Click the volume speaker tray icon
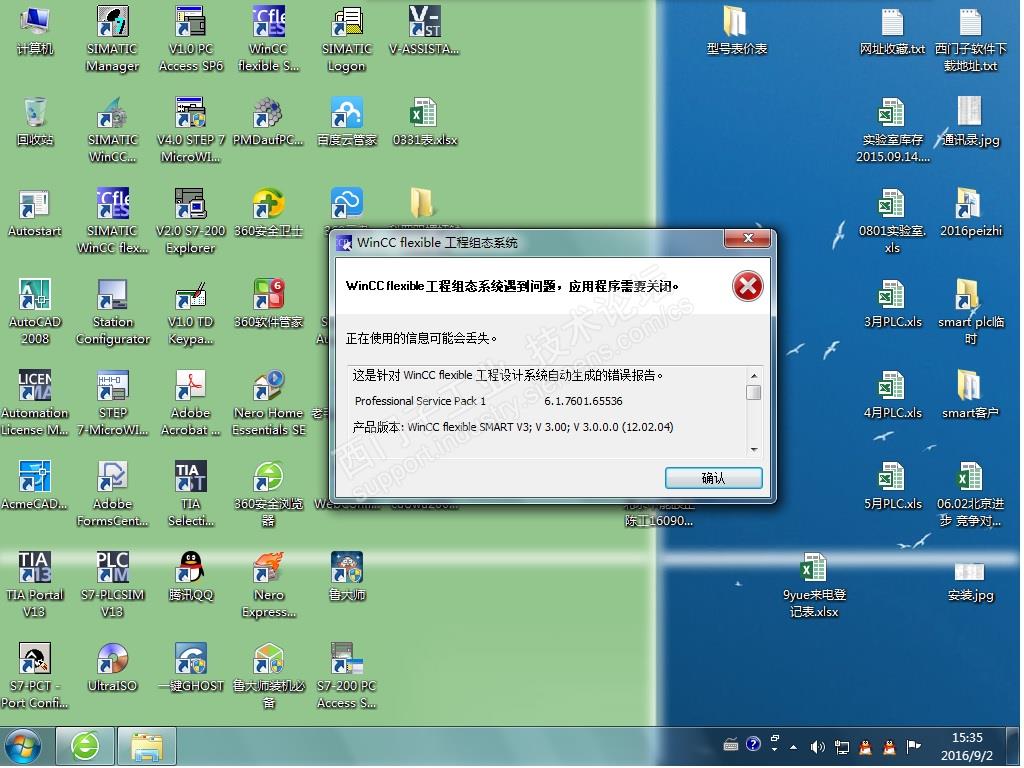The width and height of the screenshot is (1024, 768). tap(817, 746)
